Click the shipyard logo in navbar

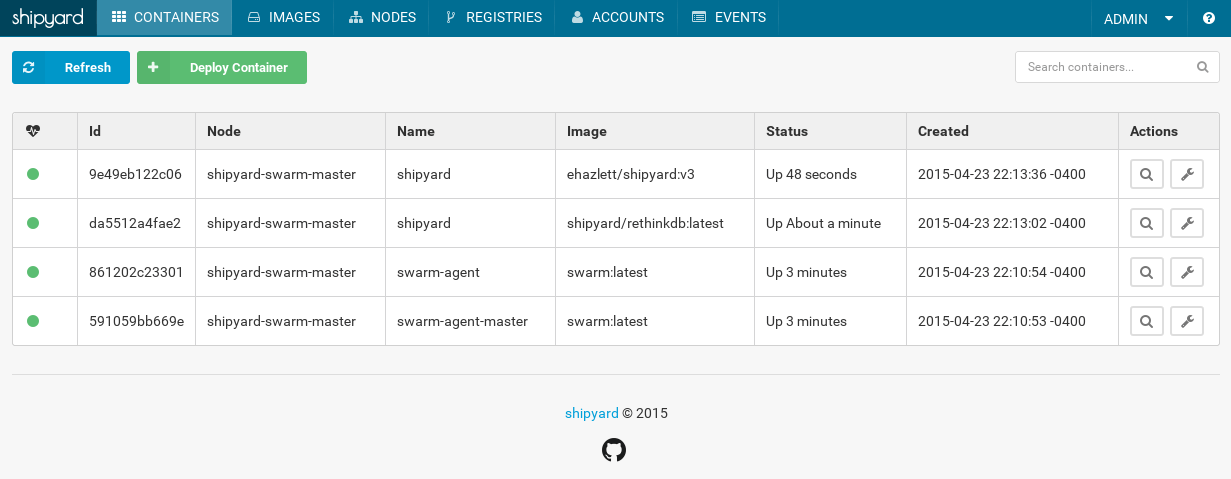tap(48, 17)
